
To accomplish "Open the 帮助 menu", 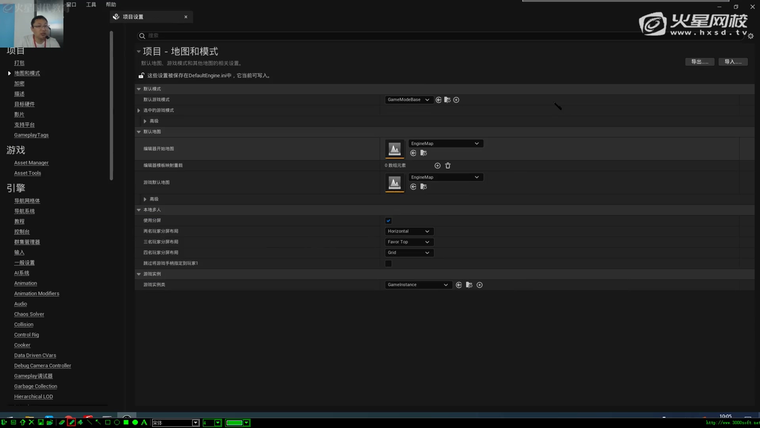I will click(111, 4).
